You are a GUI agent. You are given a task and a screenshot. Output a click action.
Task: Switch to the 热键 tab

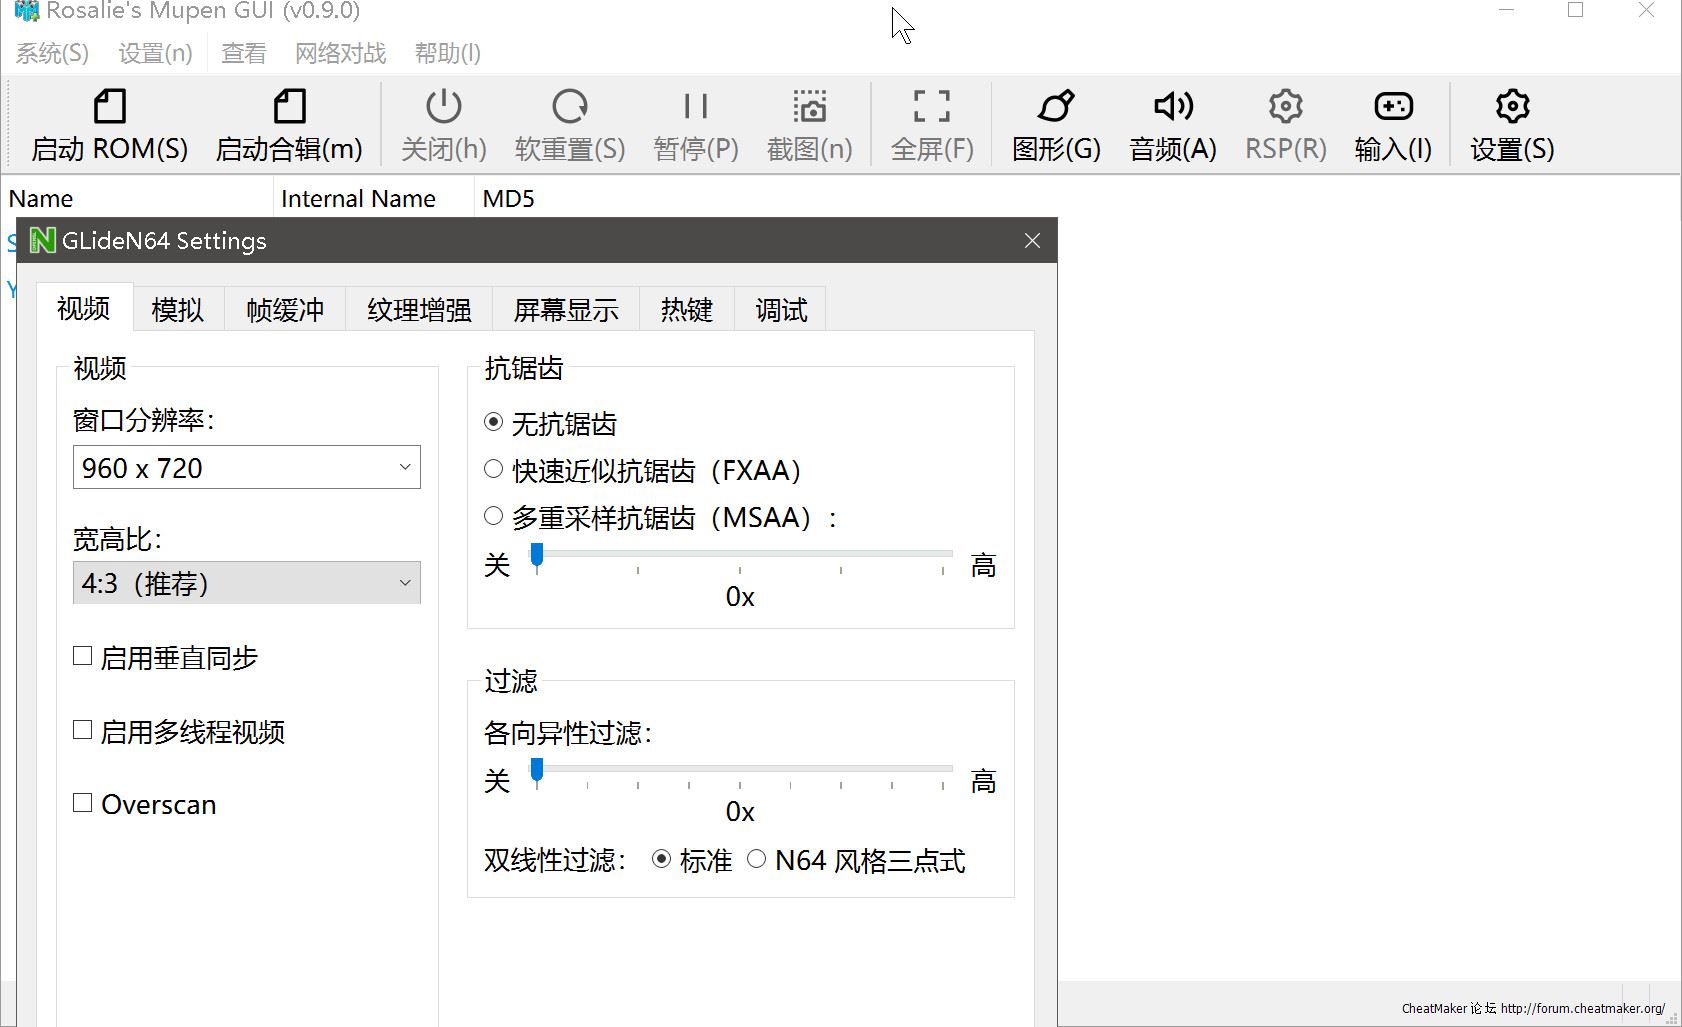[x=687, y=310]
